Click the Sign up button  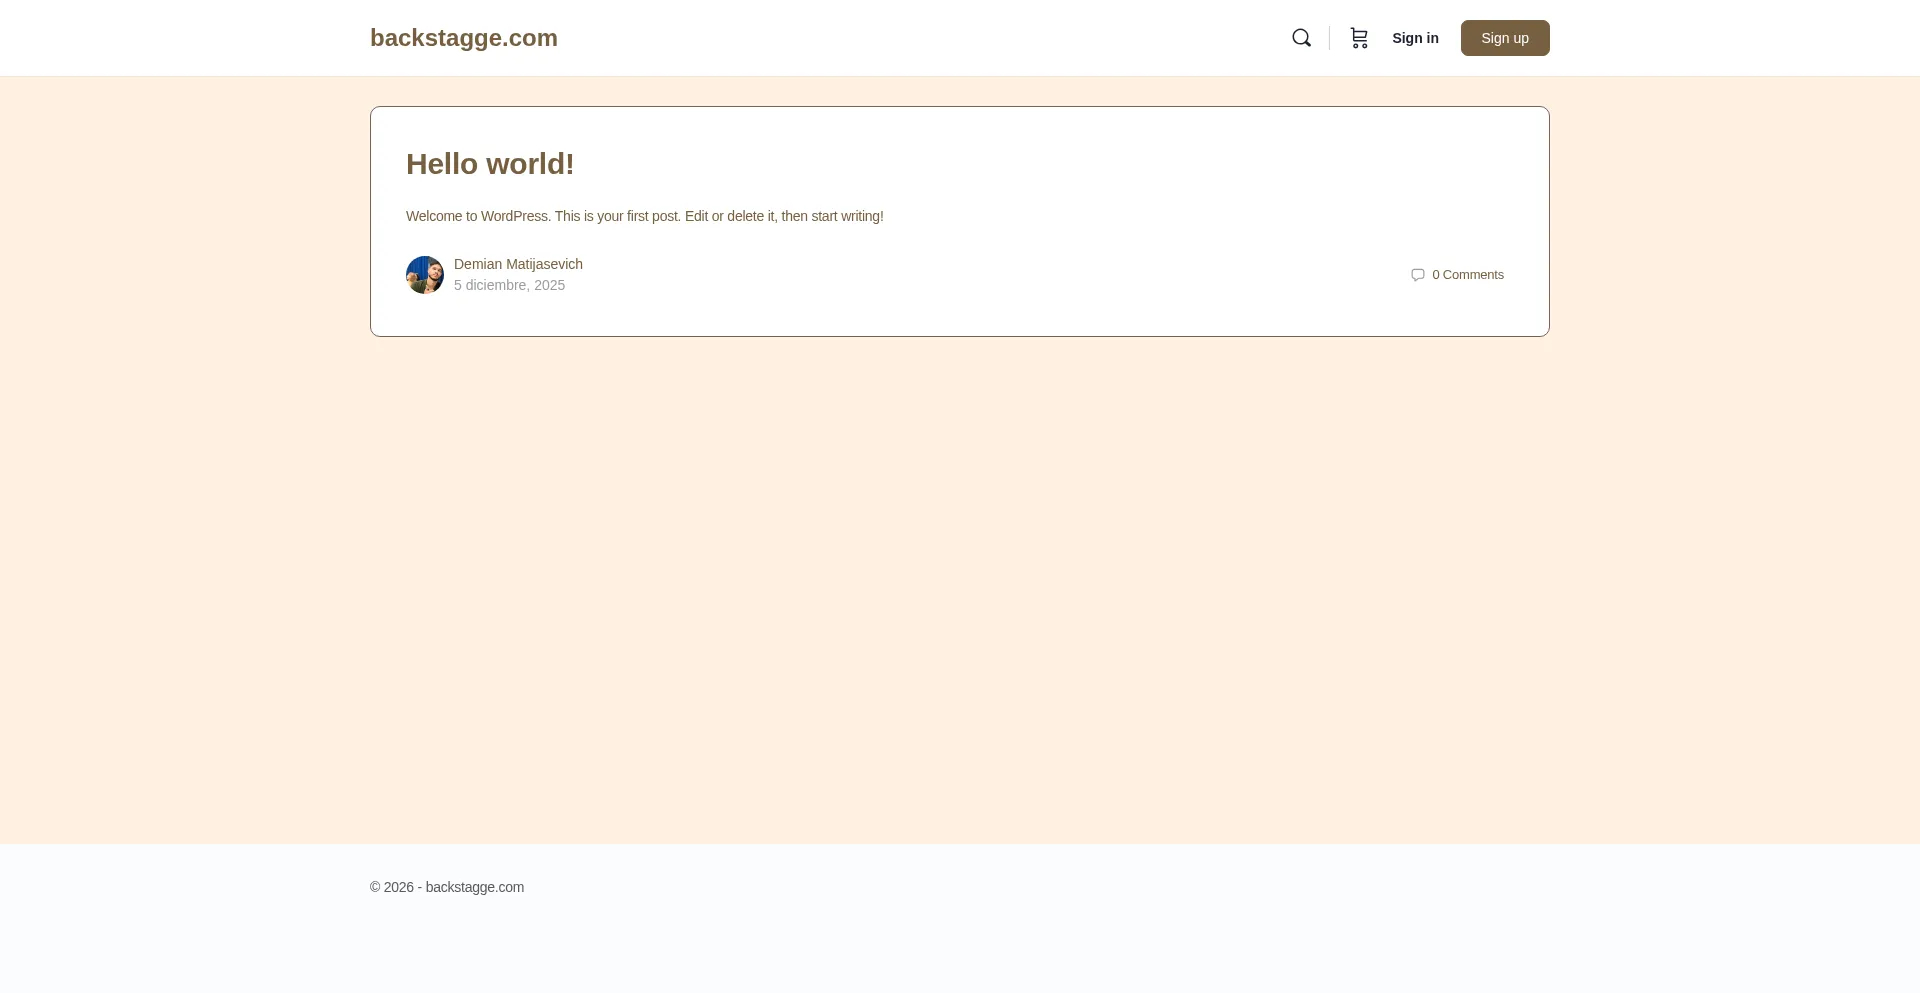(1505, 38)
